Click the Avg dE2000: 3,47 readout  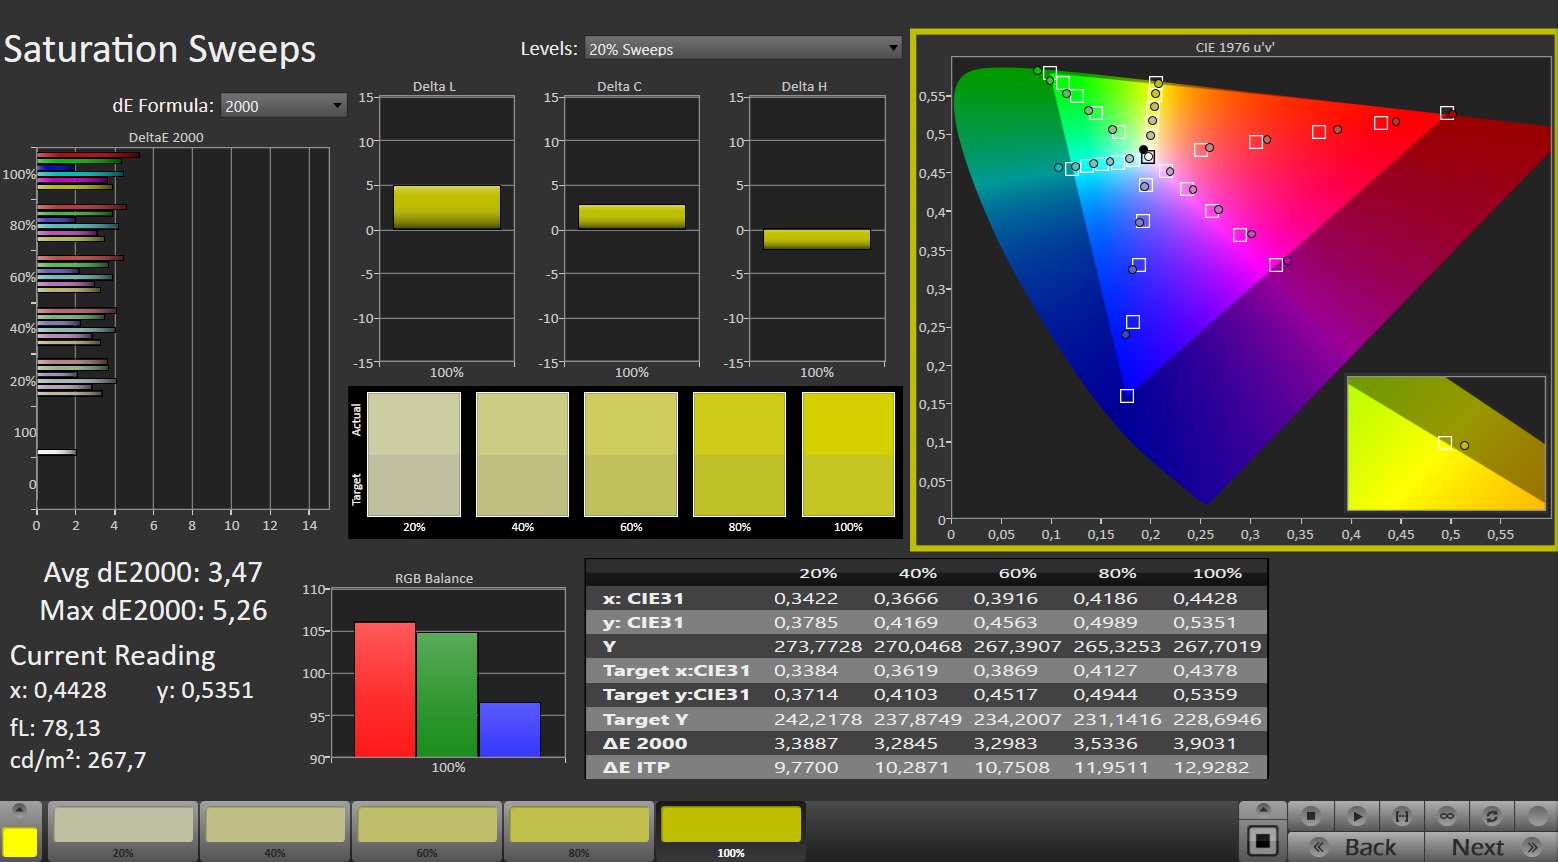(x=153, y=572)
